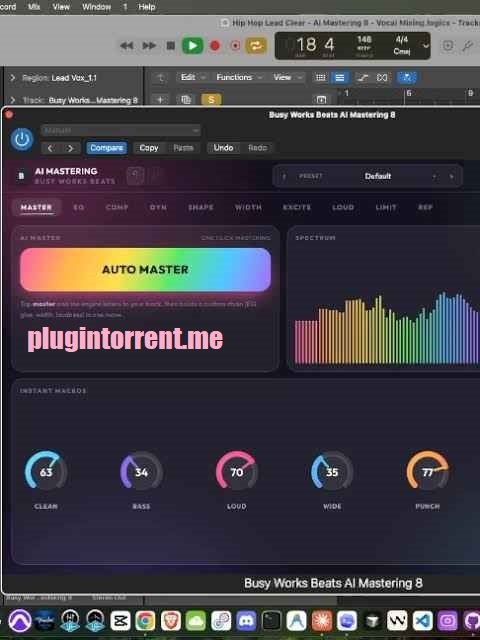Click the tempo value 146

(x=364, y=40)
